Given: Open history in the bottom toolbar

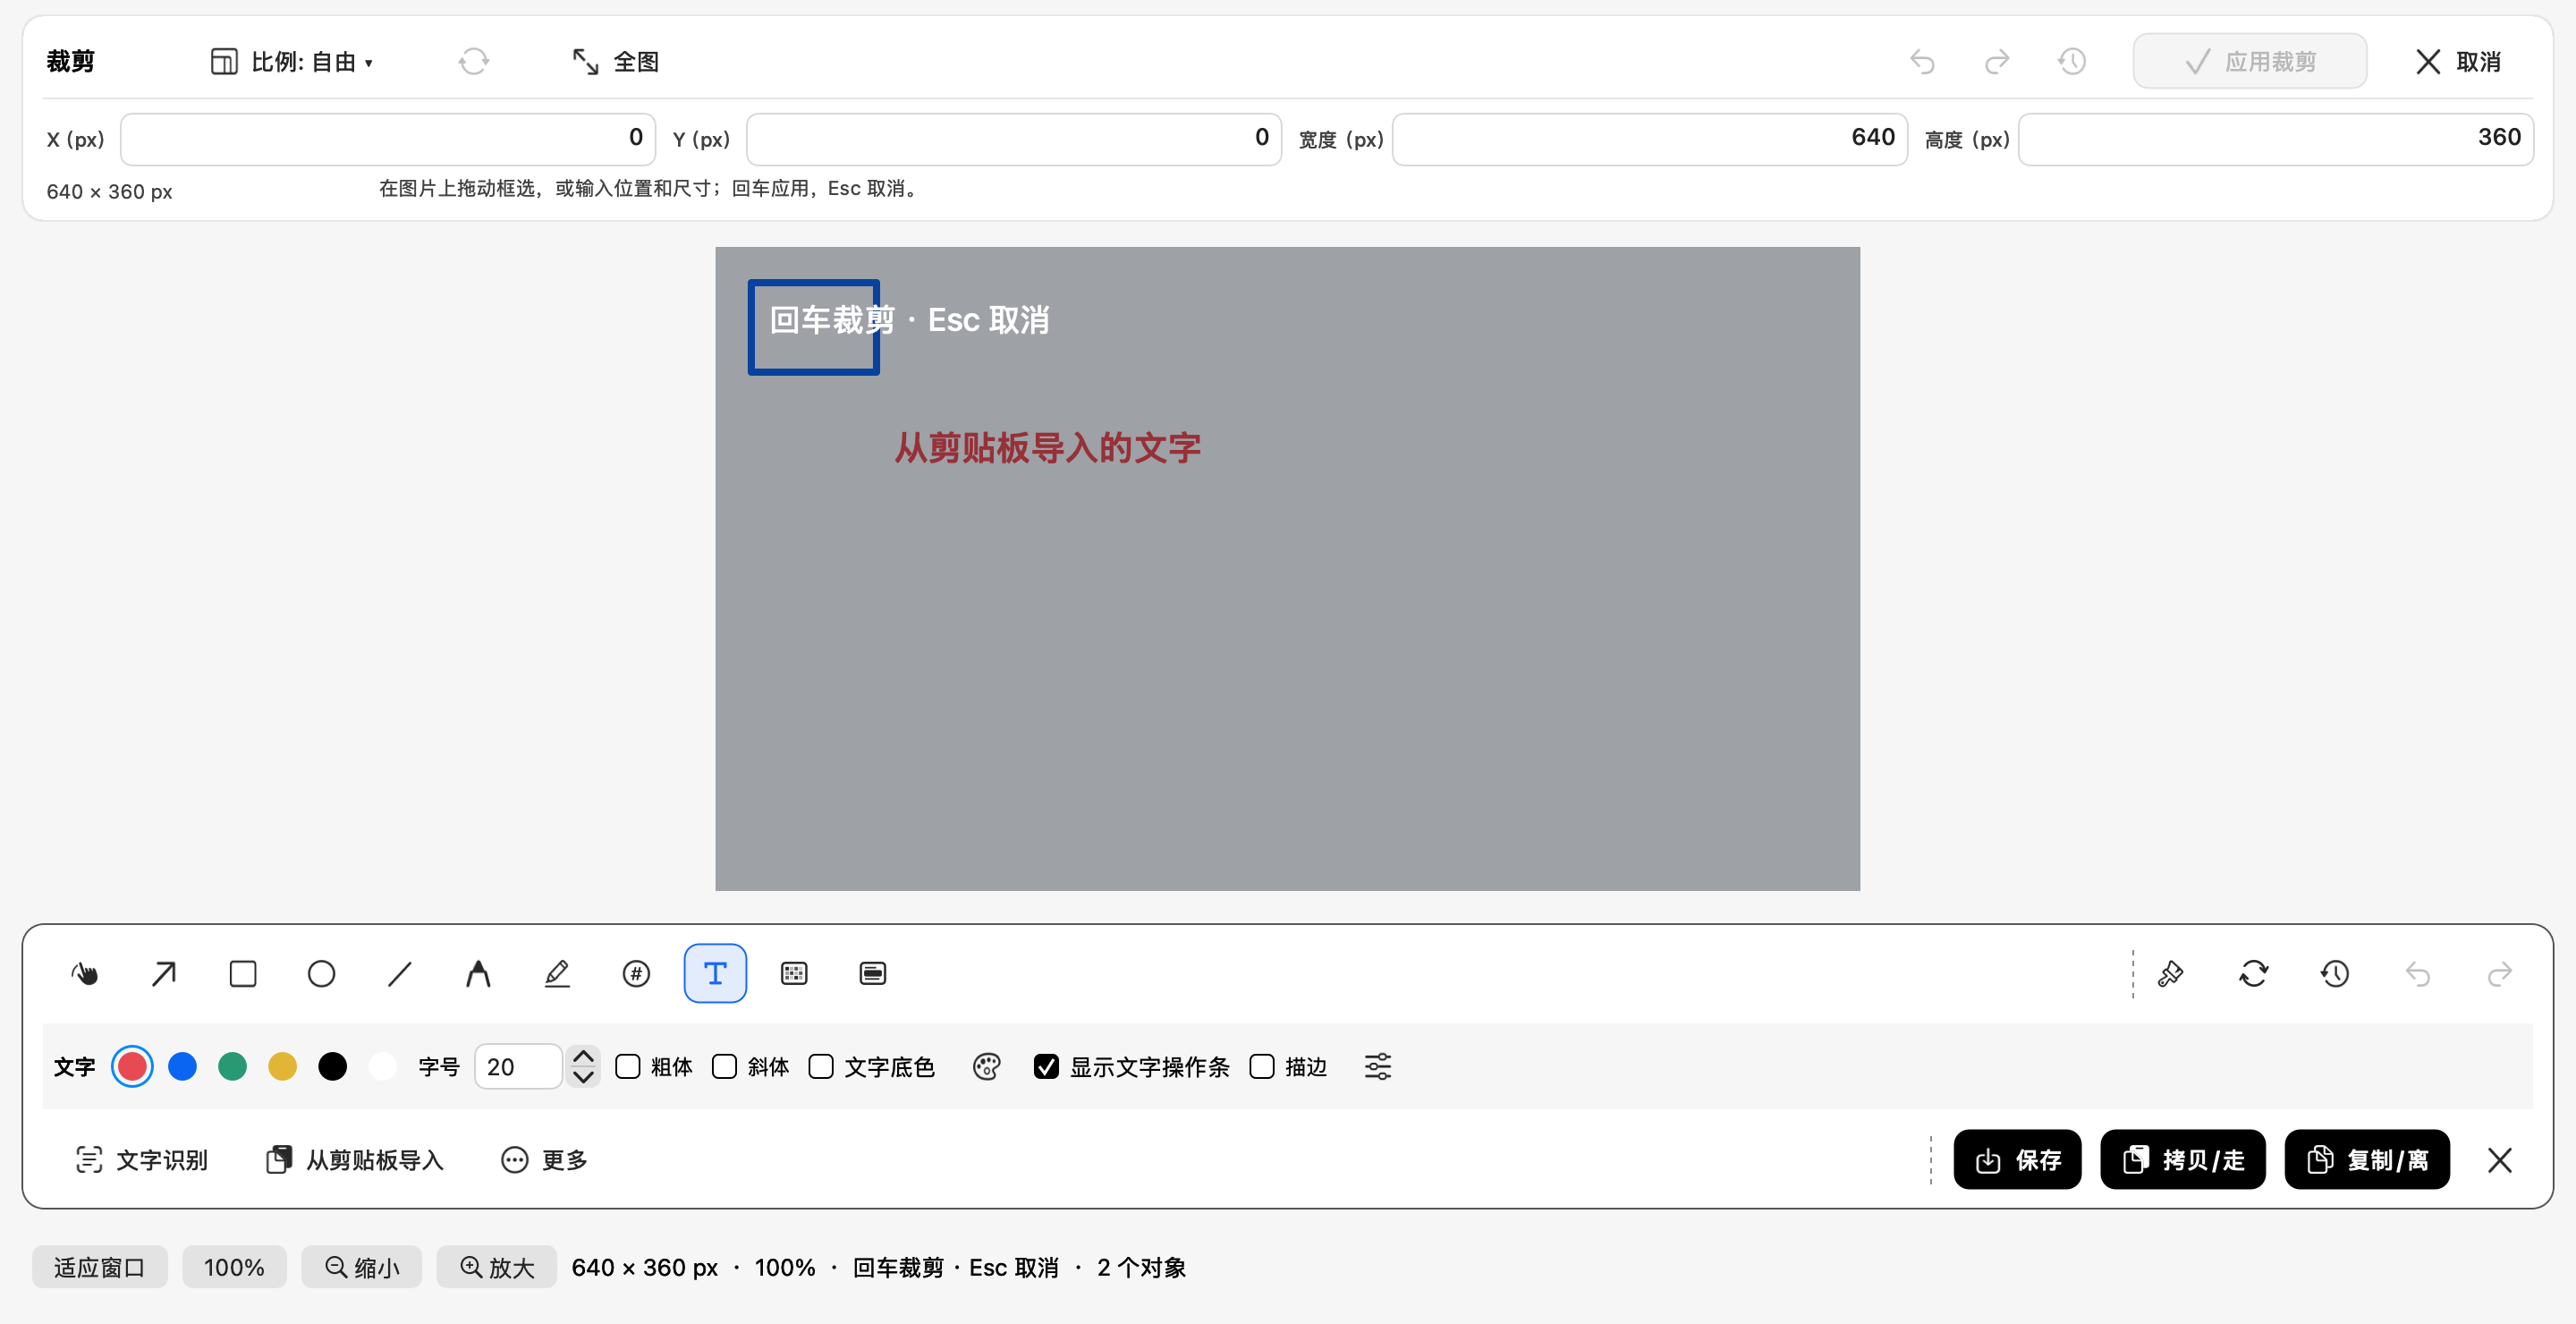Looking at the screenshot, I should 2335,973.
